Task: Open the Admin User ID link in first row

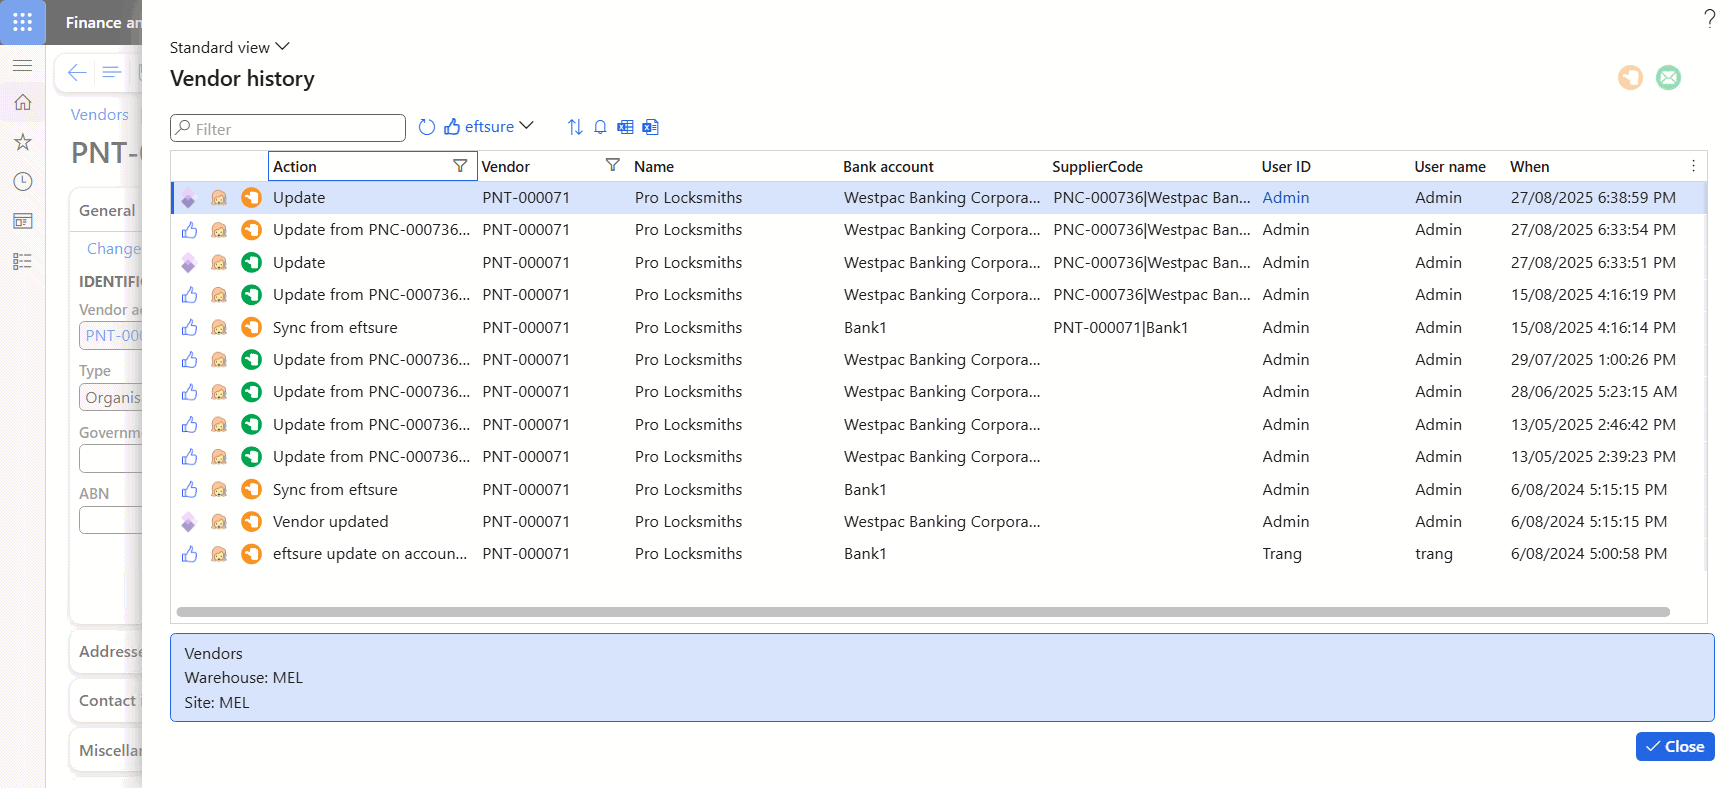Action: coord(1286,198)
